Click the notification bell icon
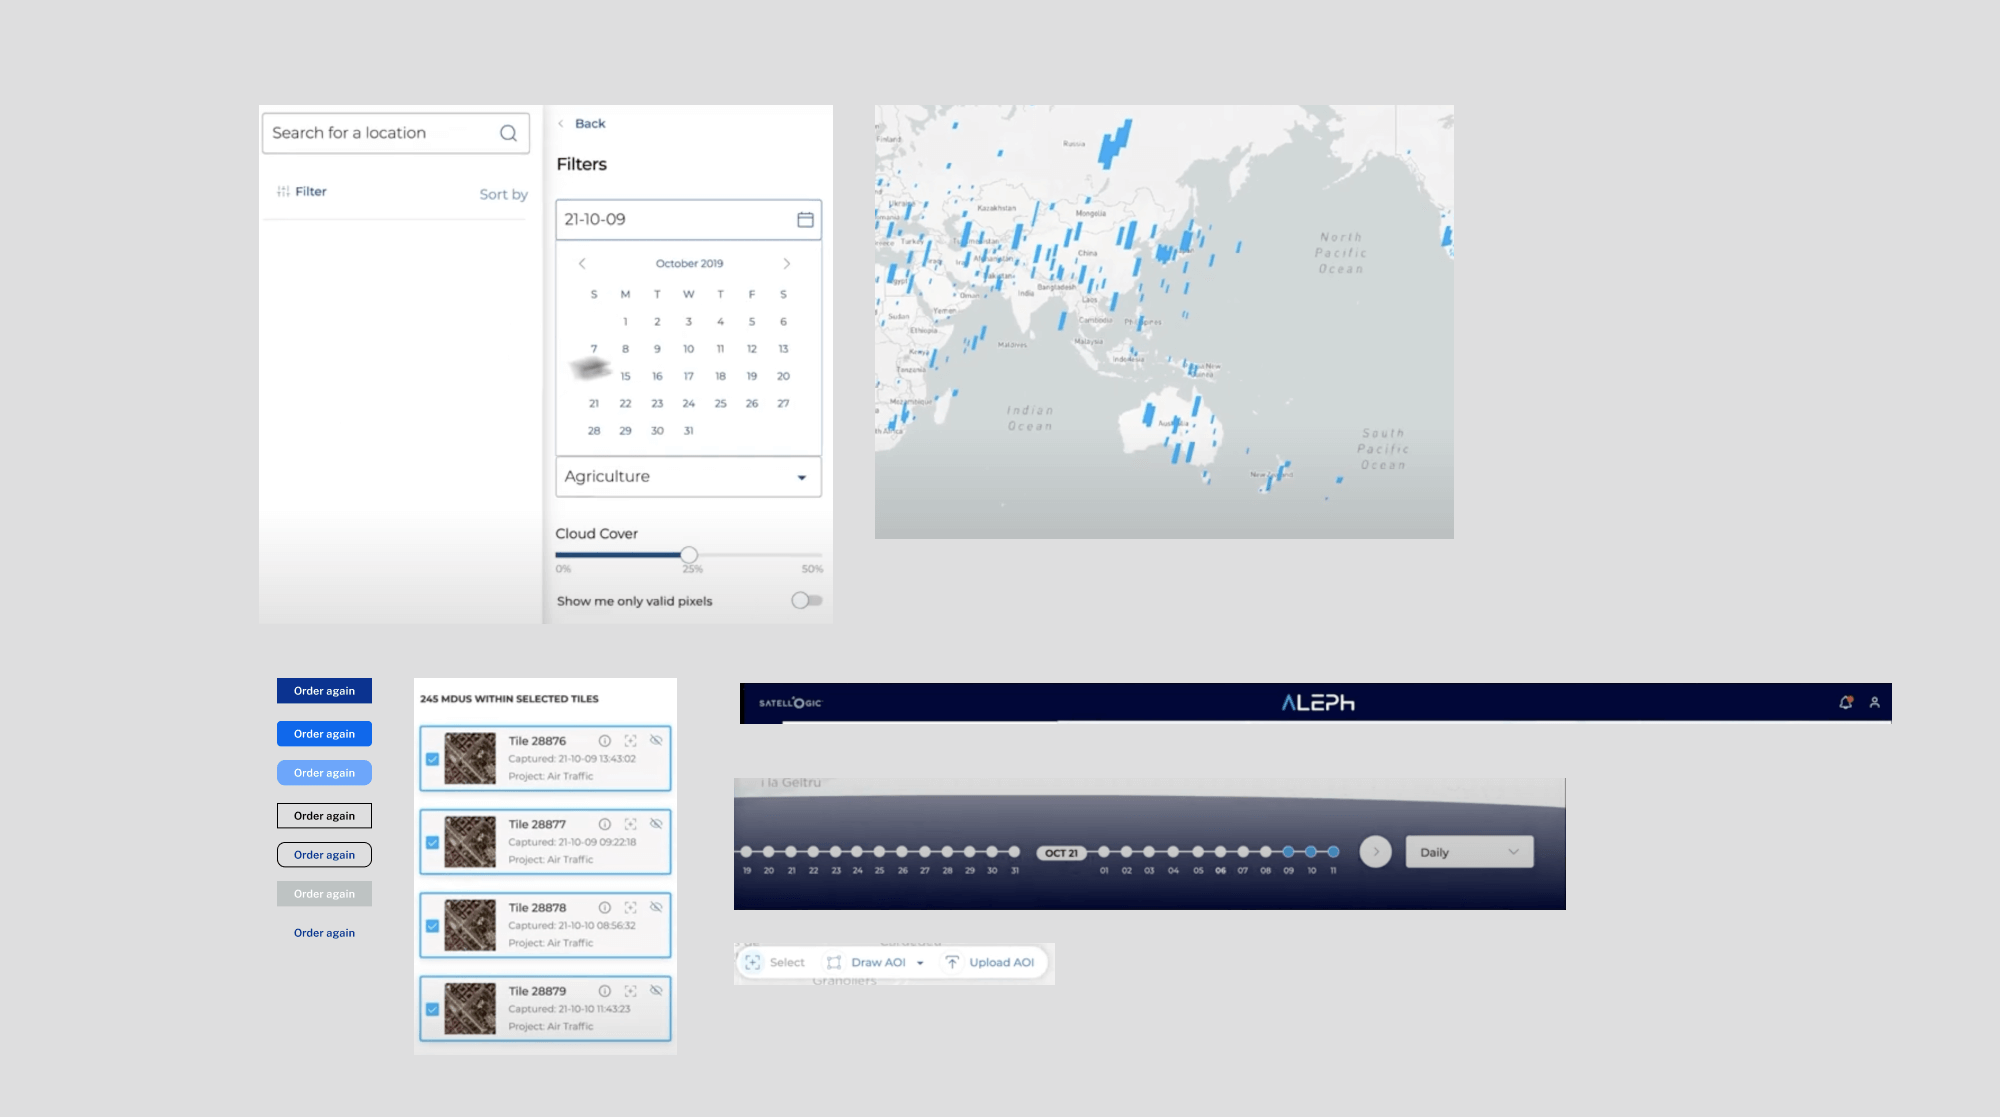 click(x=1846, y=703)
